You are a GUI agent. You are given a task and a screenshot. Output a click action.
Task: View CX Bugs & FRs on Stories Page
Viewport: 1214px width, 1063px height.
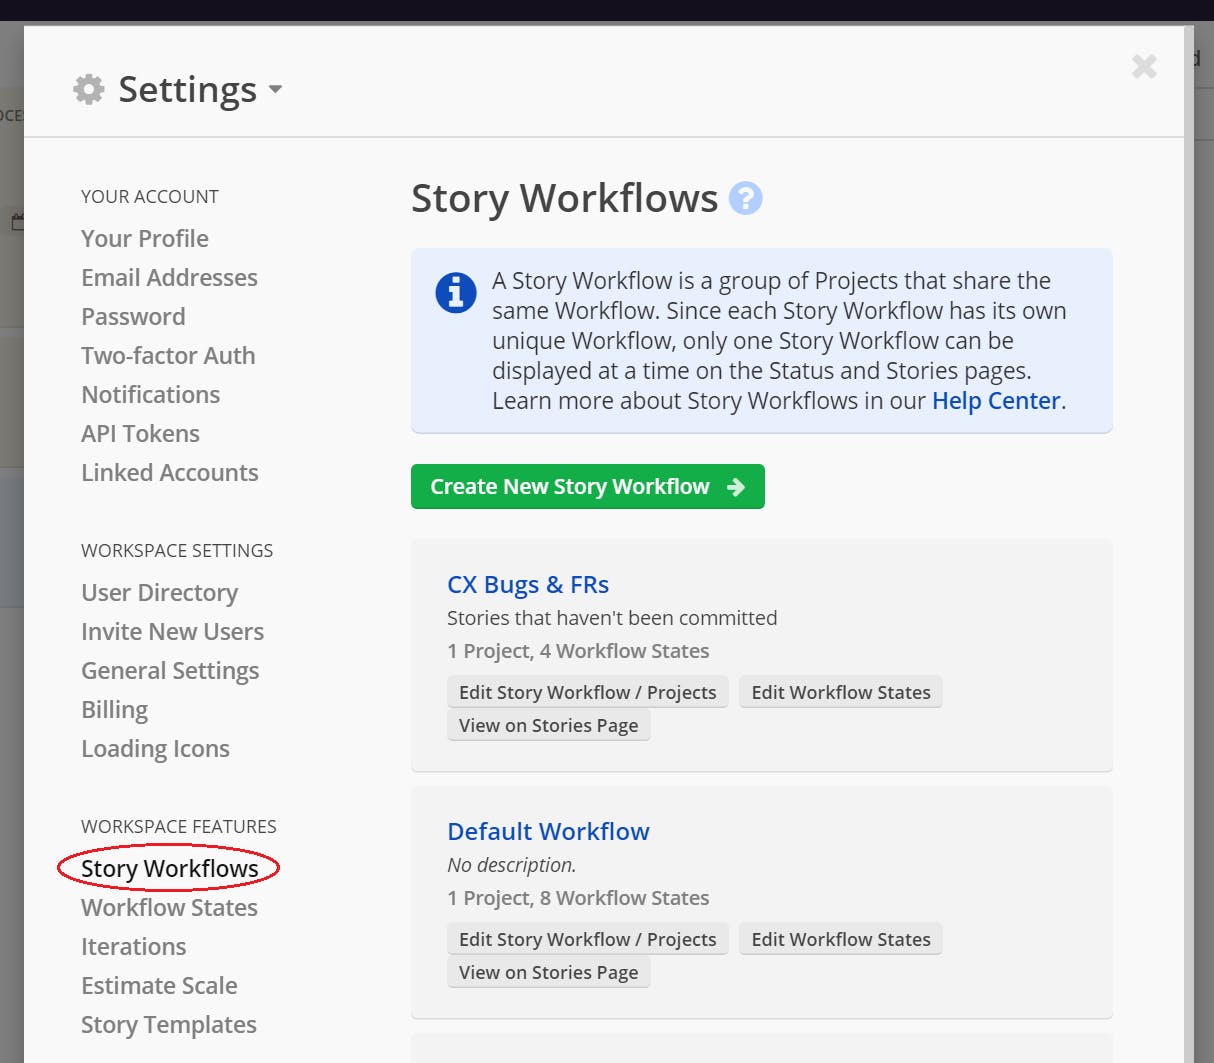[x=548, y=725]
